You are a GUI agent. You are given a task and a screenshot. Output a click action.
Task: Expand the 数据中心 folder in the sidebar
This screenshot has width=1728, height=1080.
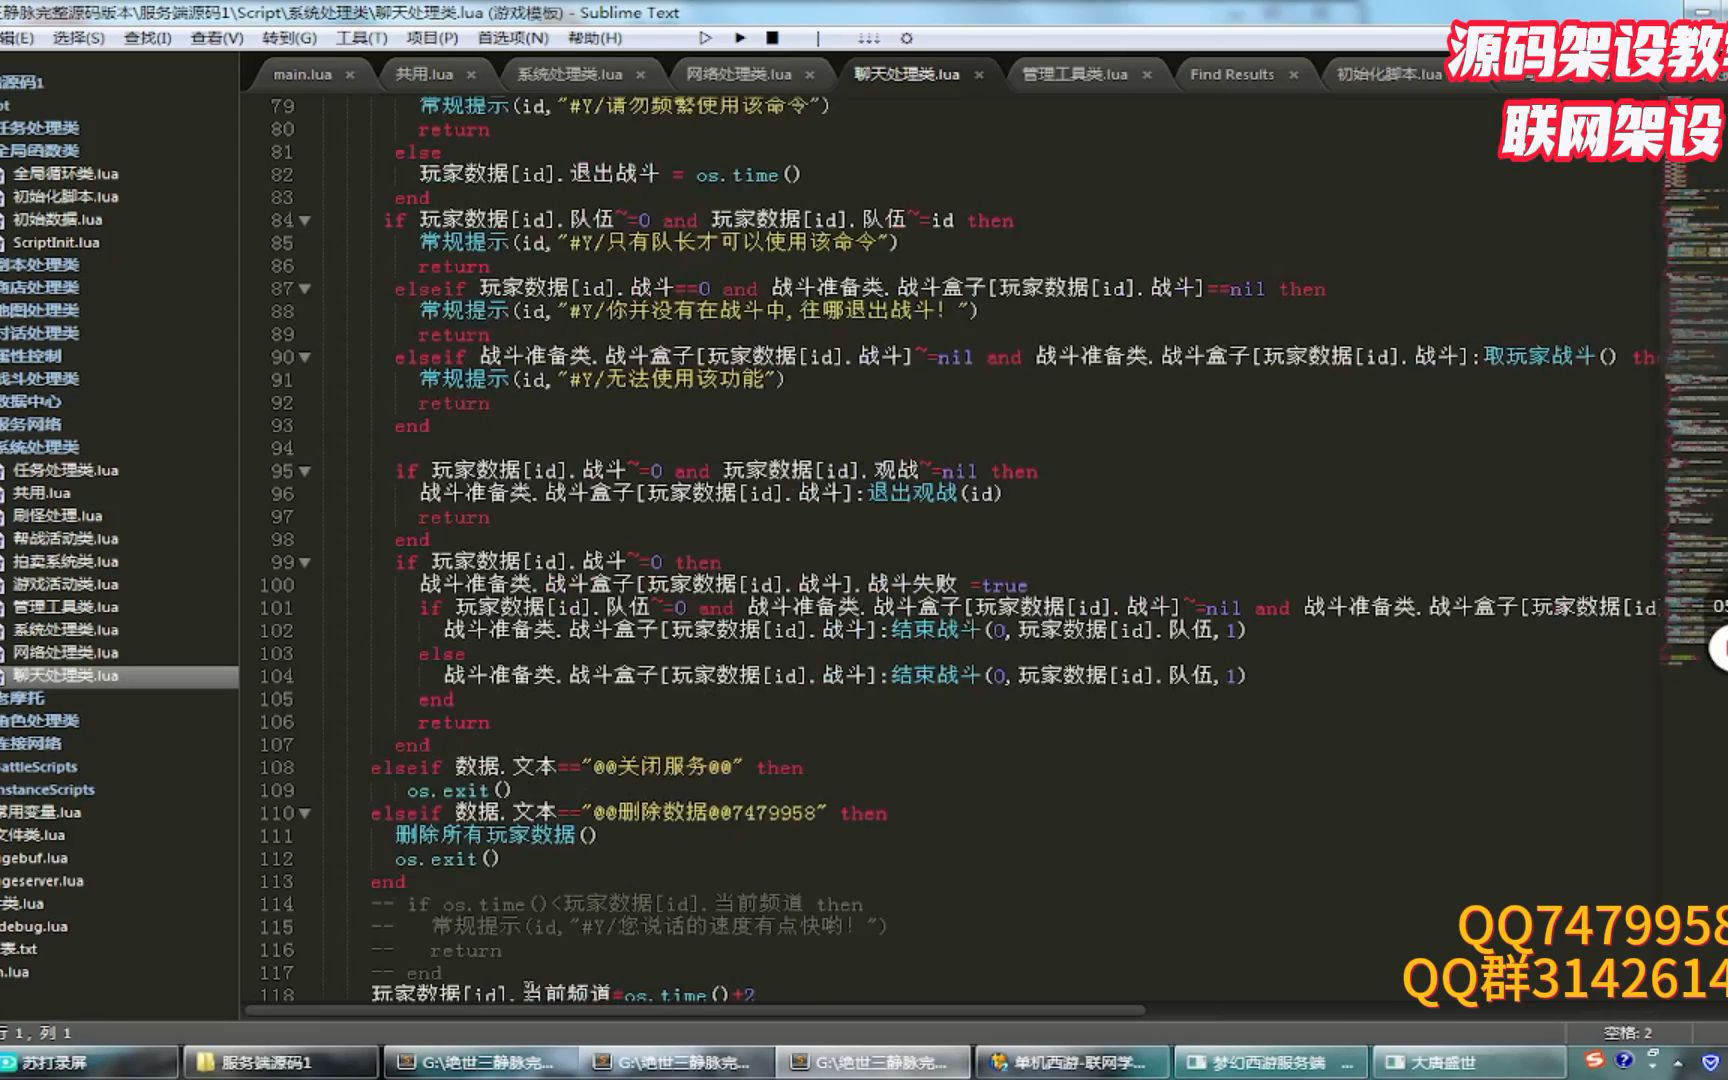click(31, 402)
